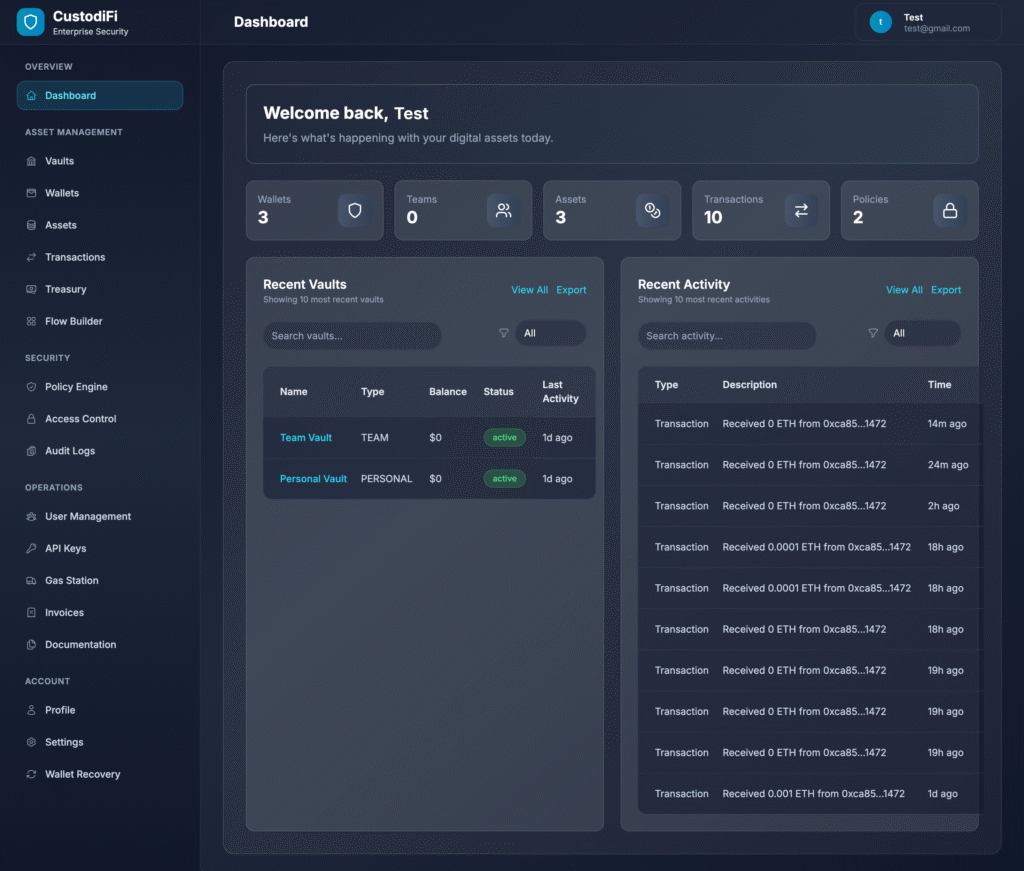Click the Wallets icon in sidebar

(31, 193)
